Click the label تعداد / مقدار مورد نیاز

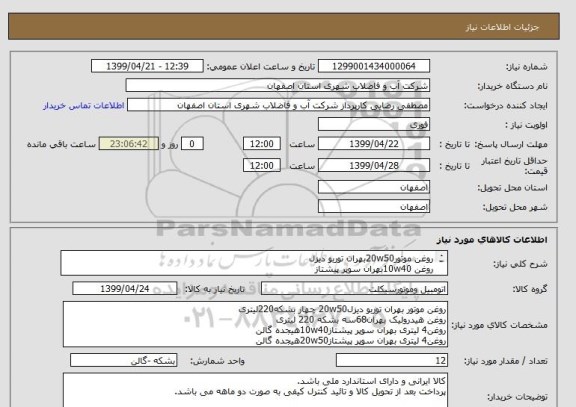[505, 361]
